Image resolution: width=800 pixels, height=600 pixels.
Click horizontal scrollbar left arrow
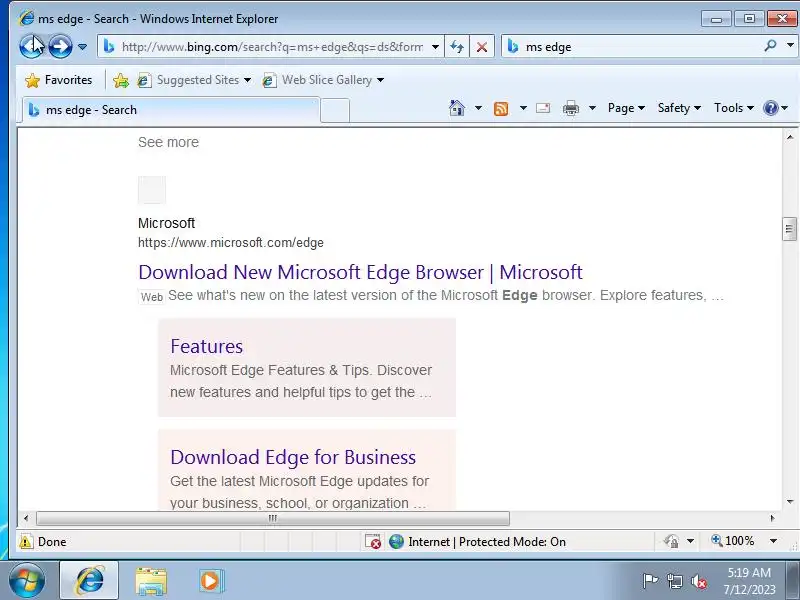point(26,518)
